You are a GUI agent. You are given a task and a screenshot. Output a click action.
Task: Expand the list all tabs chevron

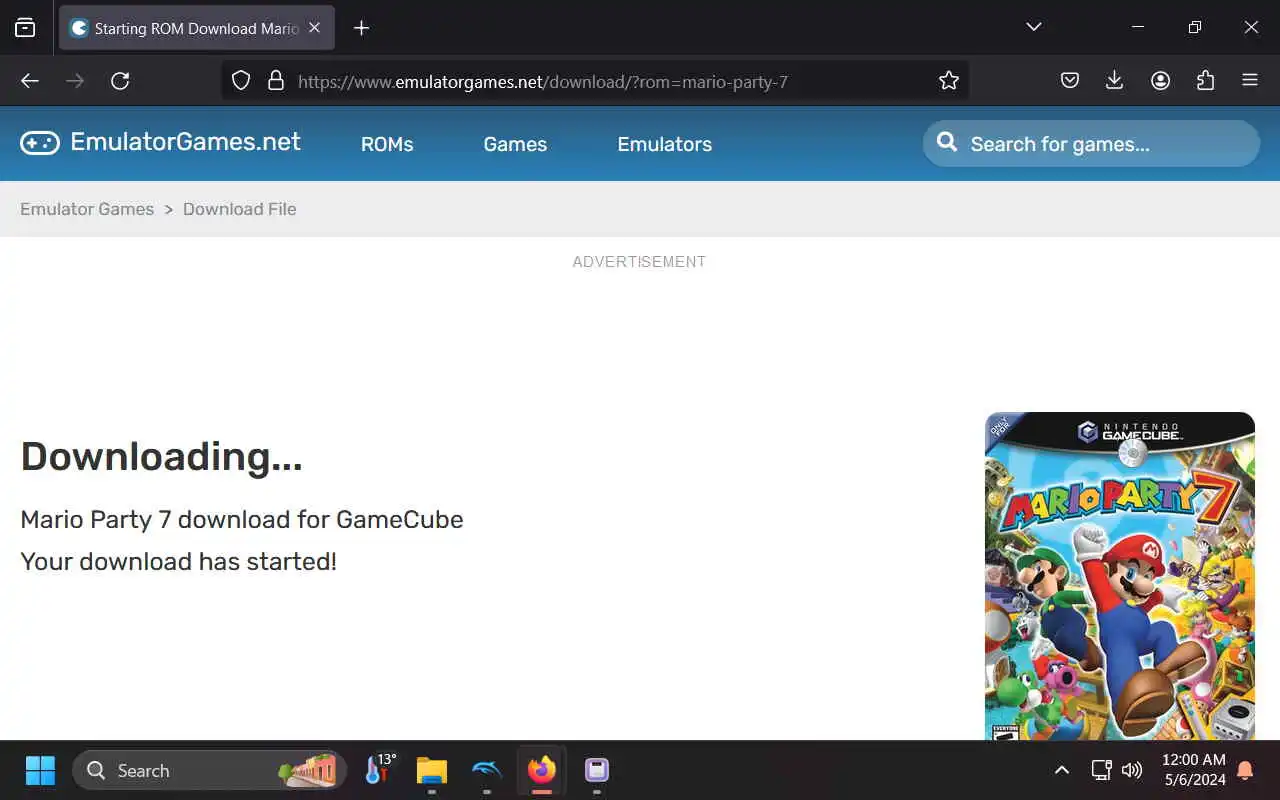(x=1034, y=27)
